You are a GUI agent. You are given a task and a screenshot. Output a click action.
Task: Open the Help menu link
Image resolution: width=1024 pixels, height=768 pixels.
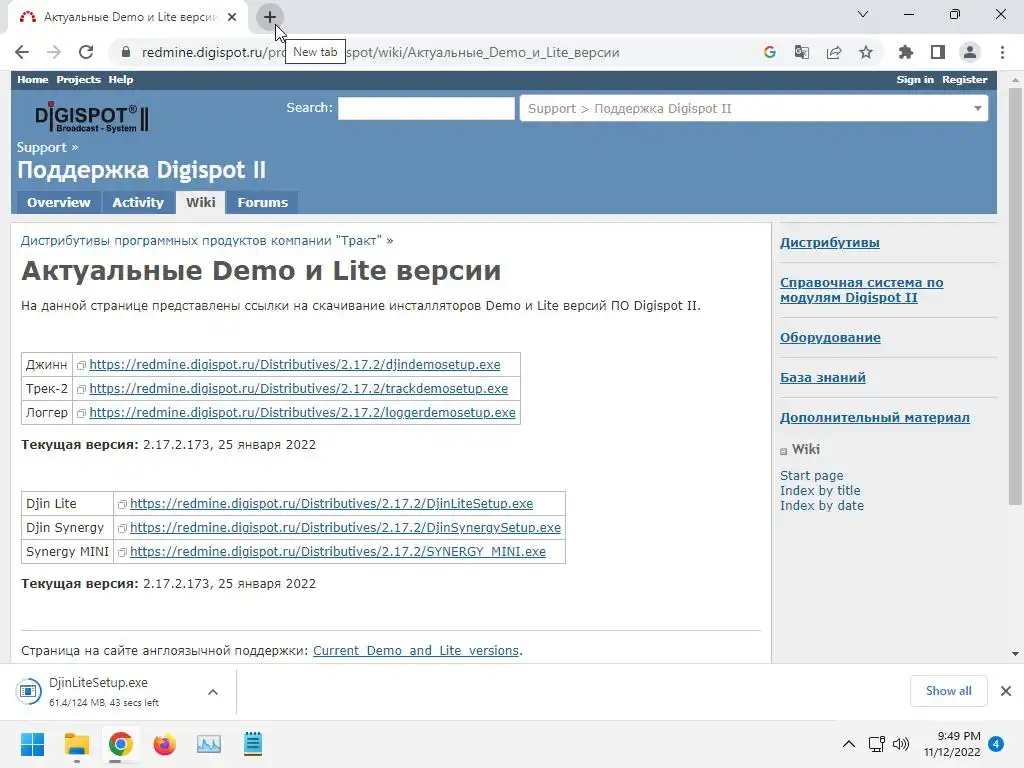pyautogui.click(x=121, y=80)
